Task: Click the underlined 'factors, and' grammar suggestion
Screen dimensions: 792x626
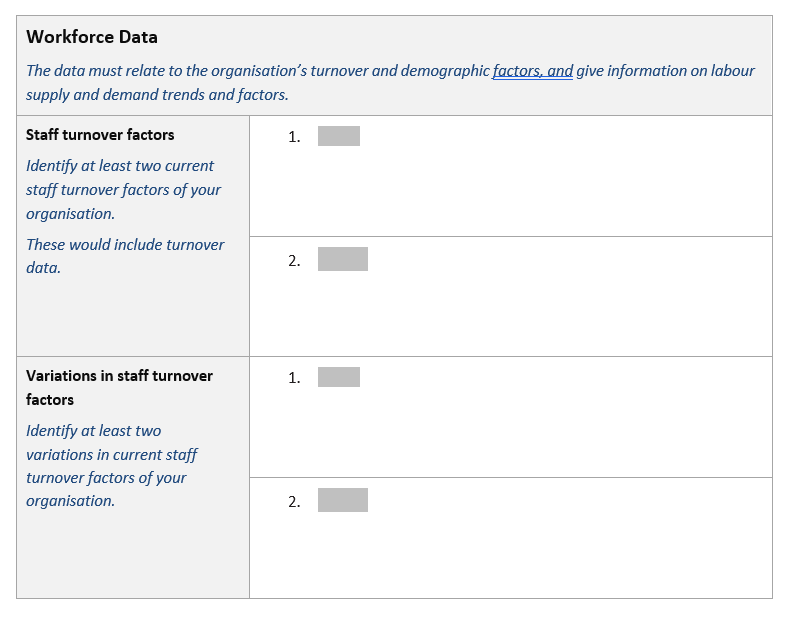Action: [532, 71]
